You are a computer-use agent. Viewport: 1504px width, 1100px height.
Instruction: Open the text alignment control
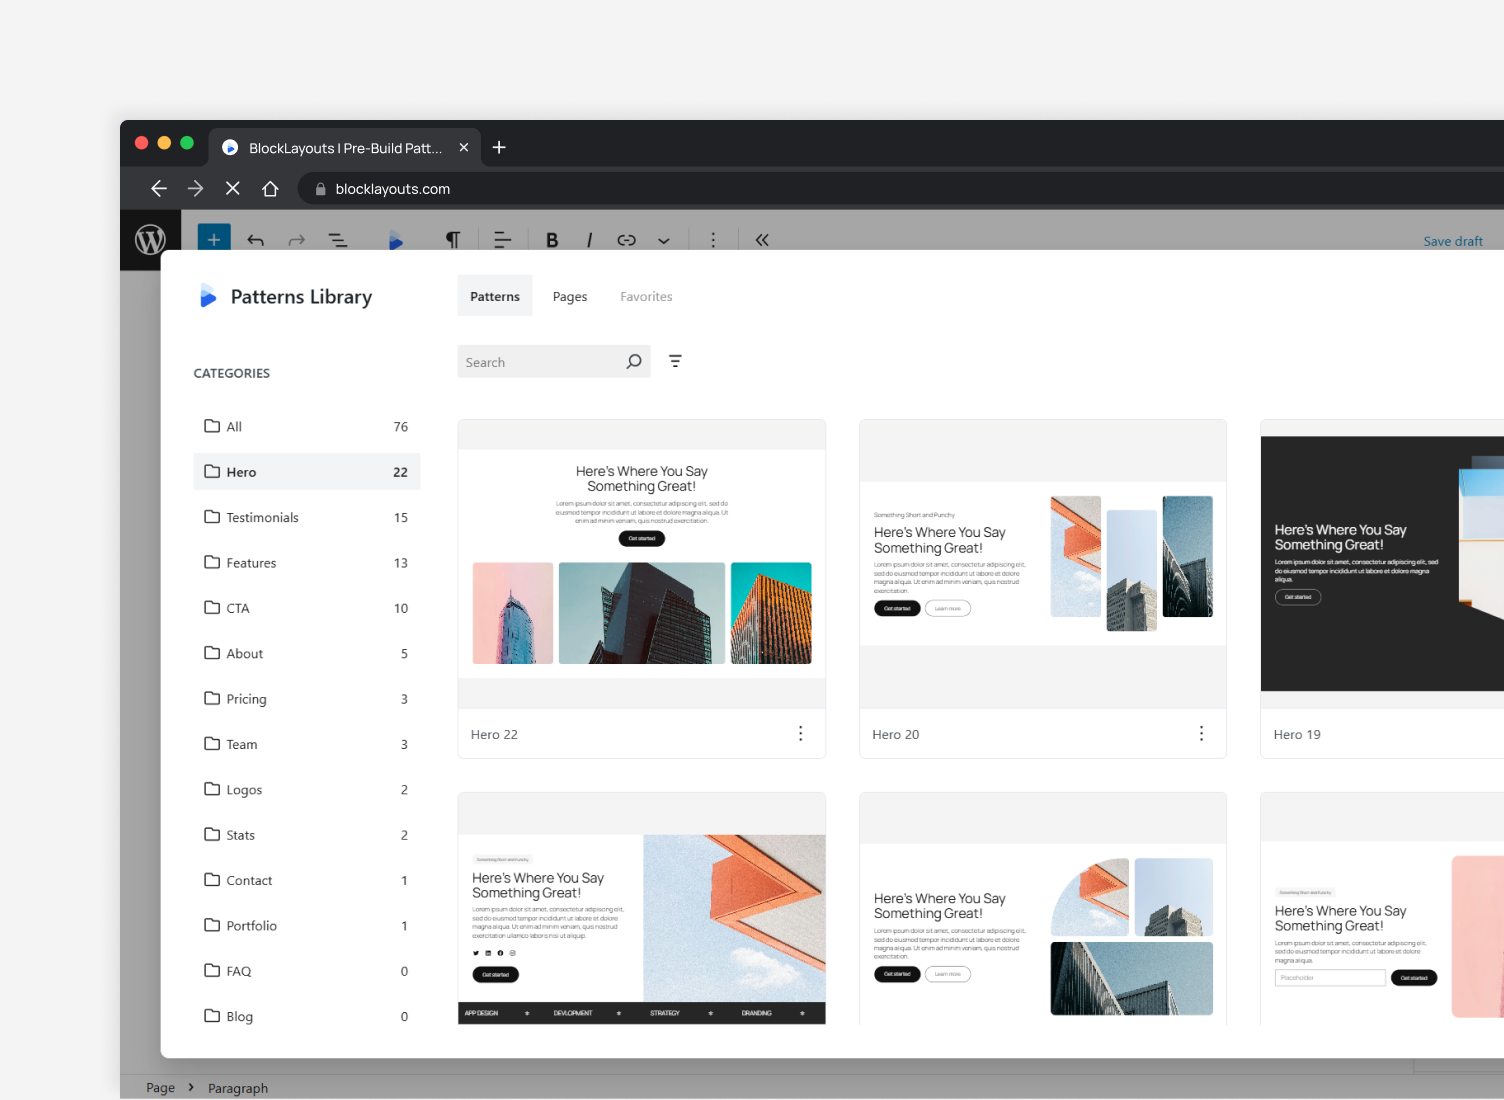[x=503, y=240]
